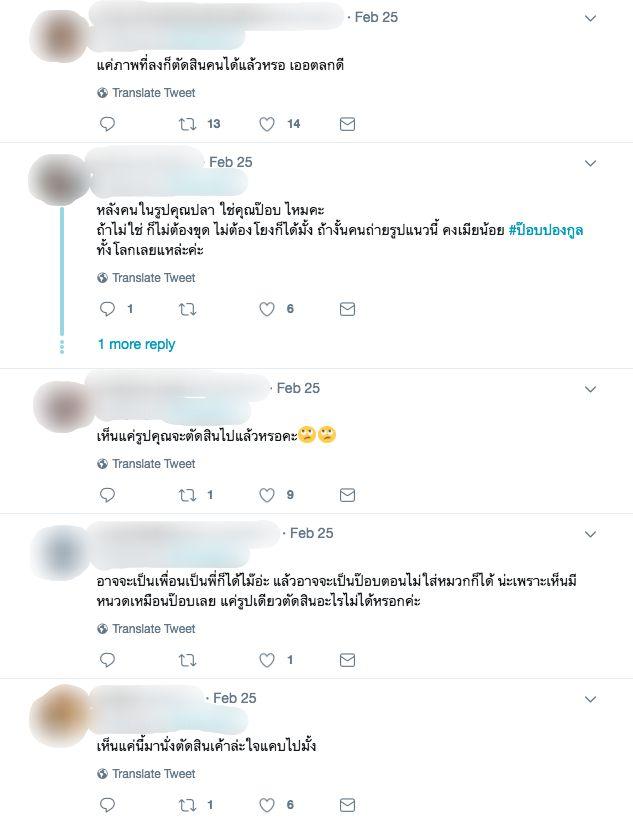
Task: Open chevron menu on the fourth tweet
Action: pyautogui.click(x=591, y=534)
